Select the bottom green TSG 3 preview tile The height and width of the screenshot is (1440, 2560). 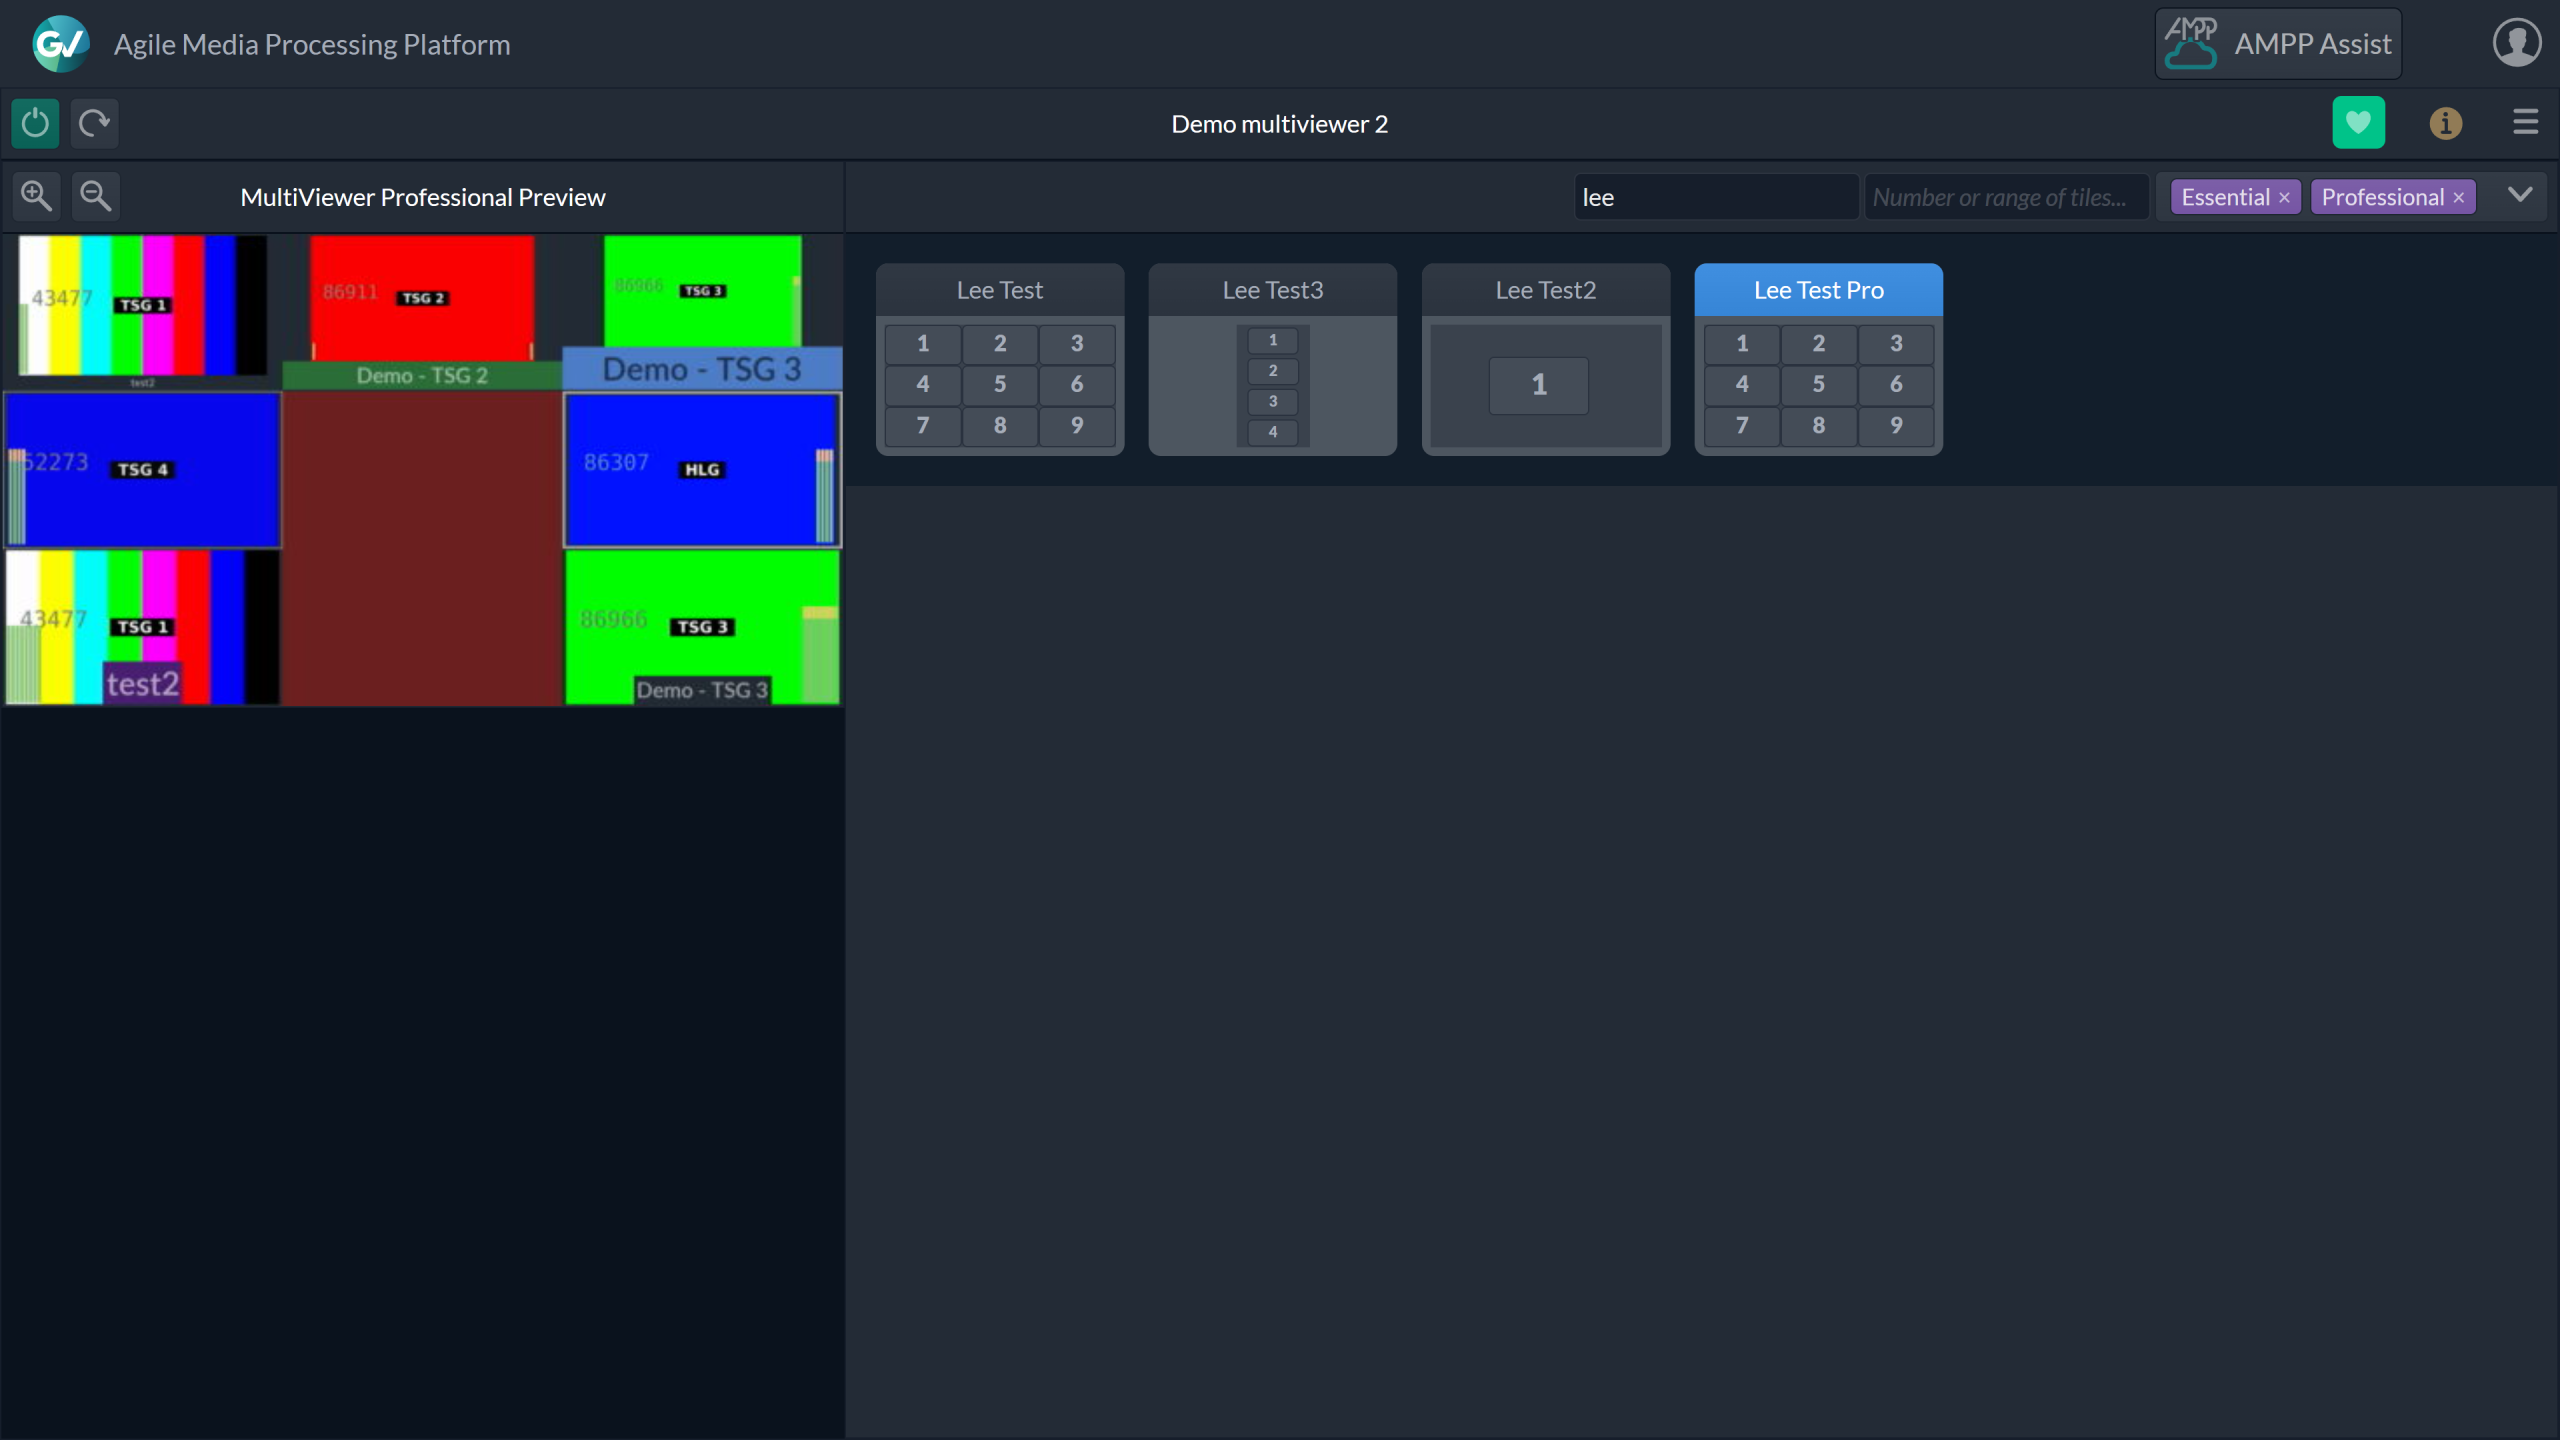[702, 627]
